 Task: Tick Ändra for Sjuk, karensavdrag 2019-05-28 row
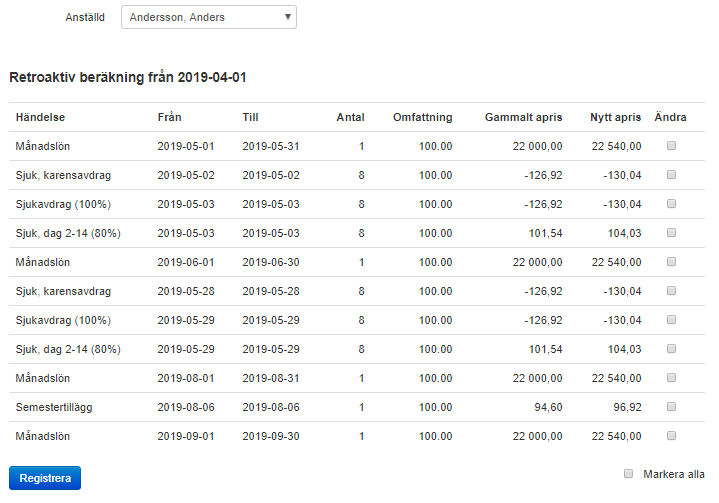[x=671, y=291]
